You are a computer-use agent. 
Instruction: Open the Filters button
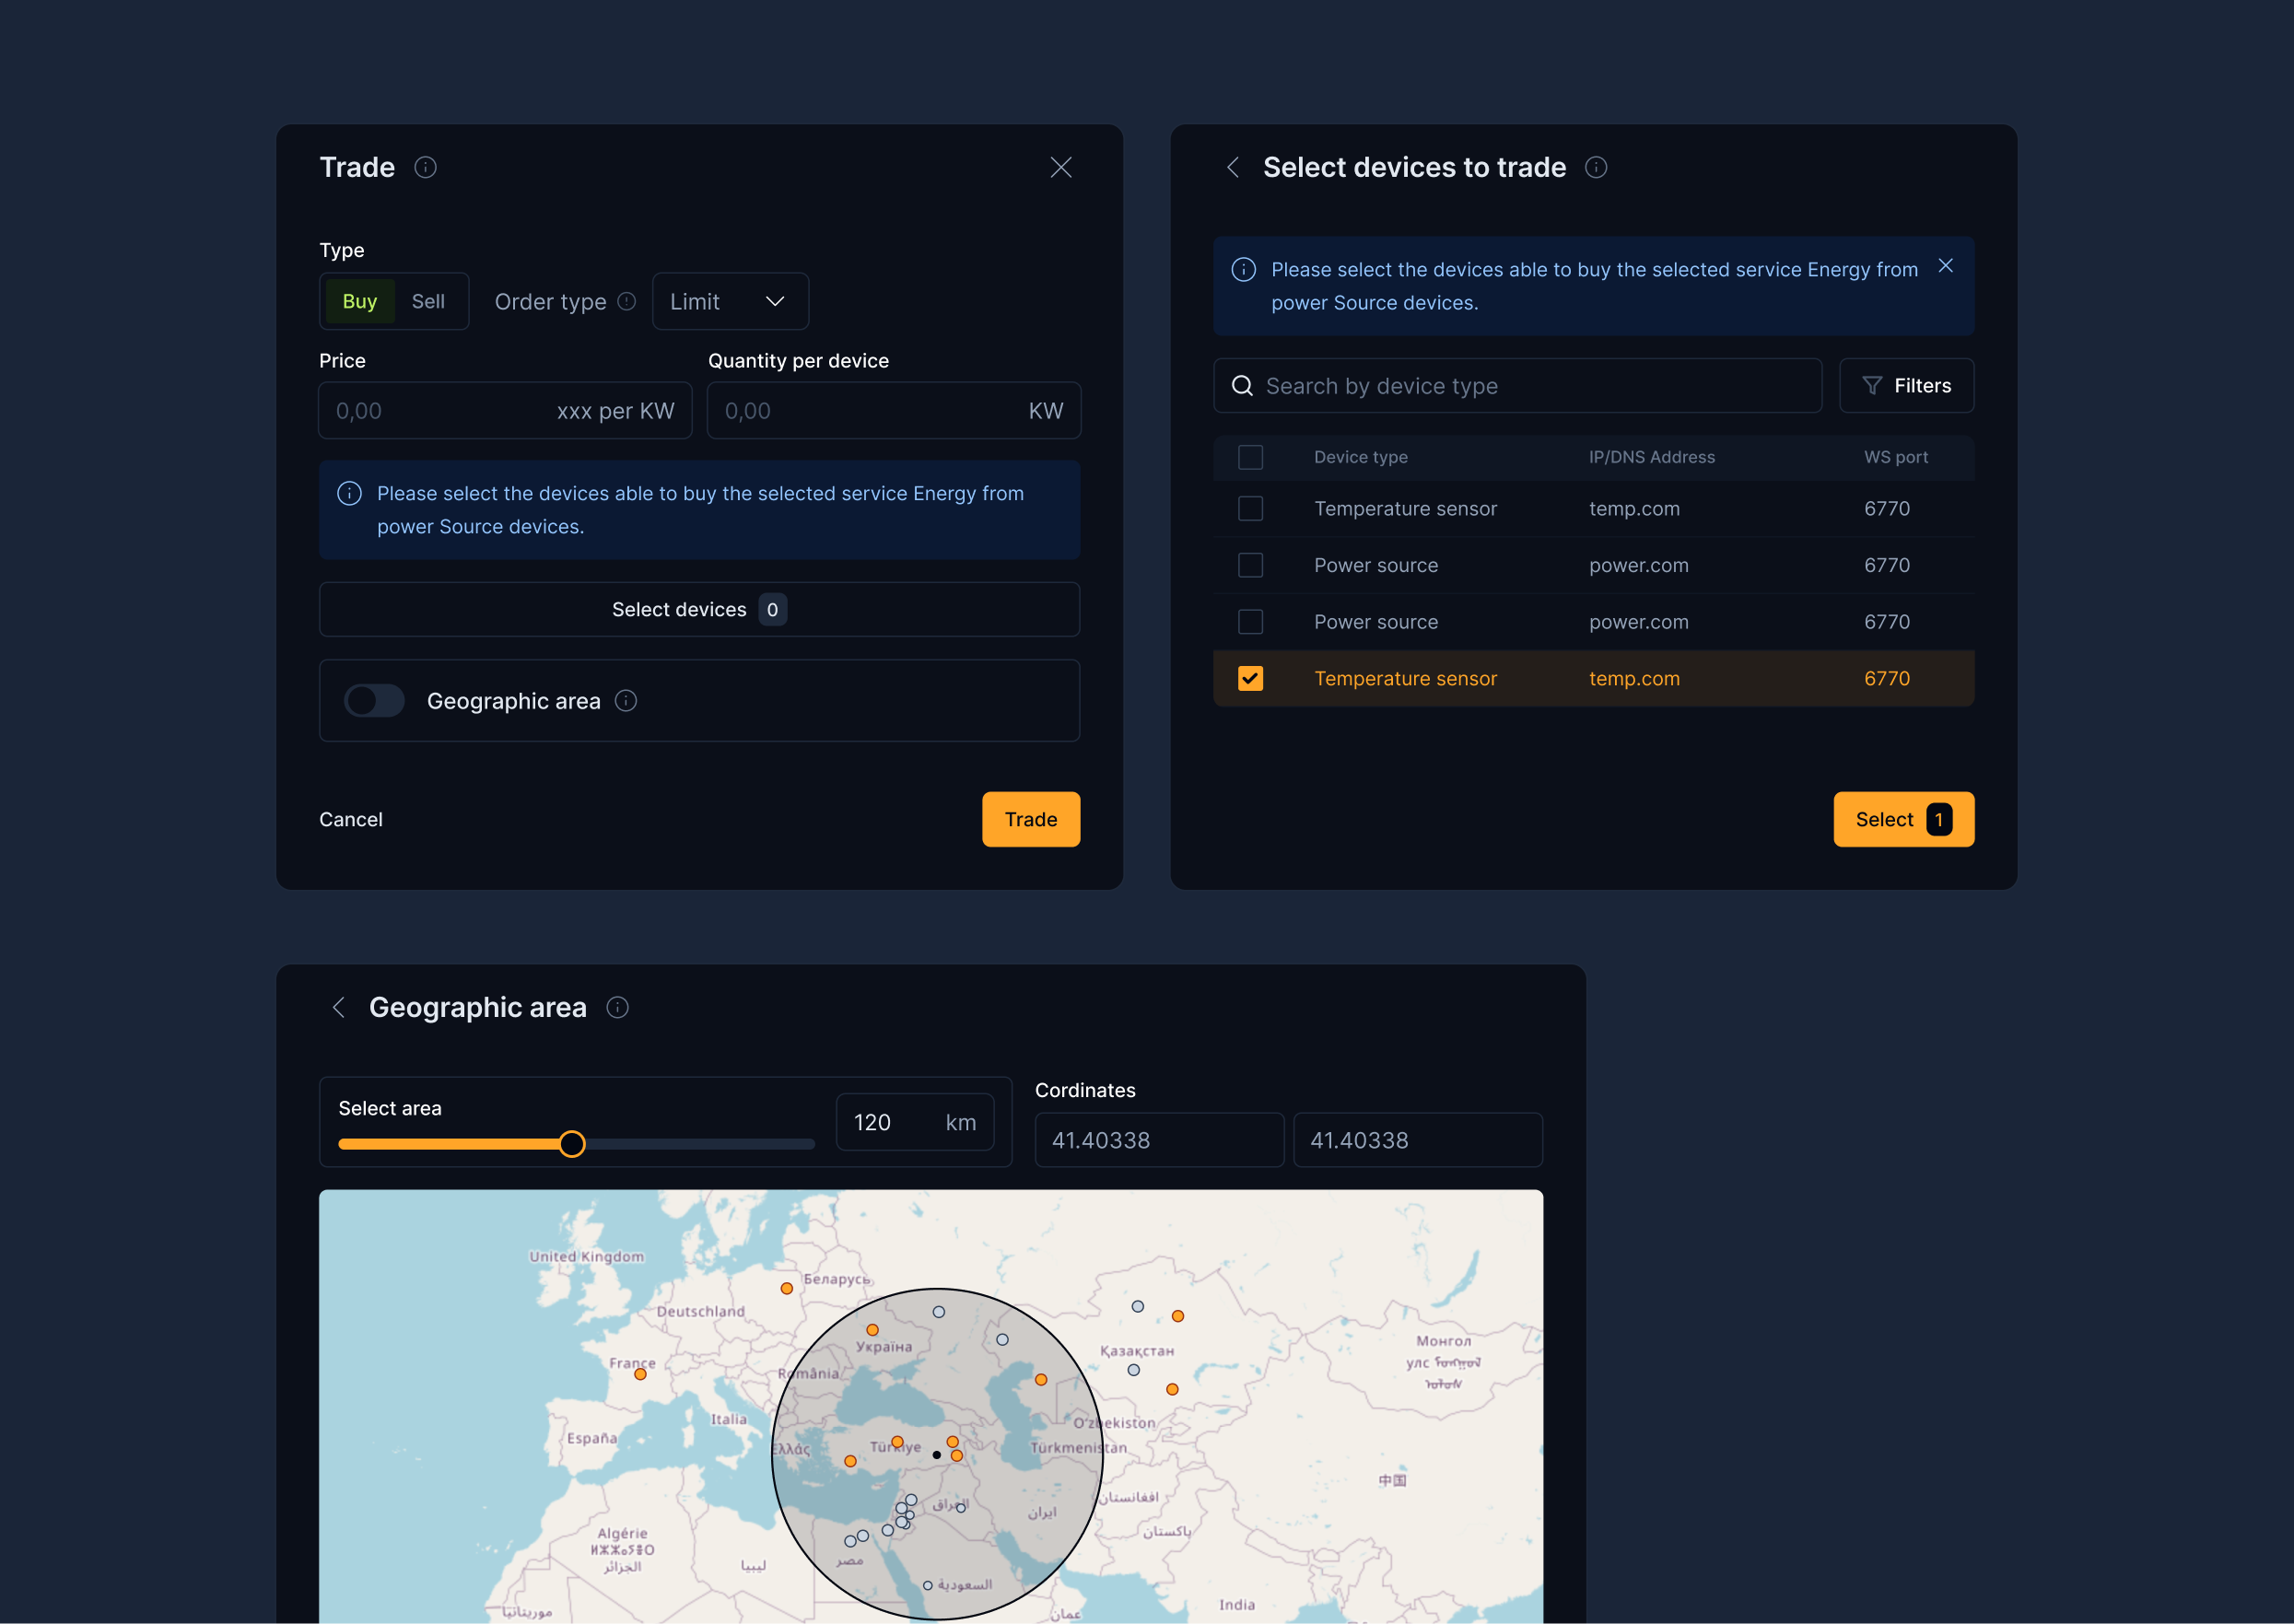(1906, 386)
